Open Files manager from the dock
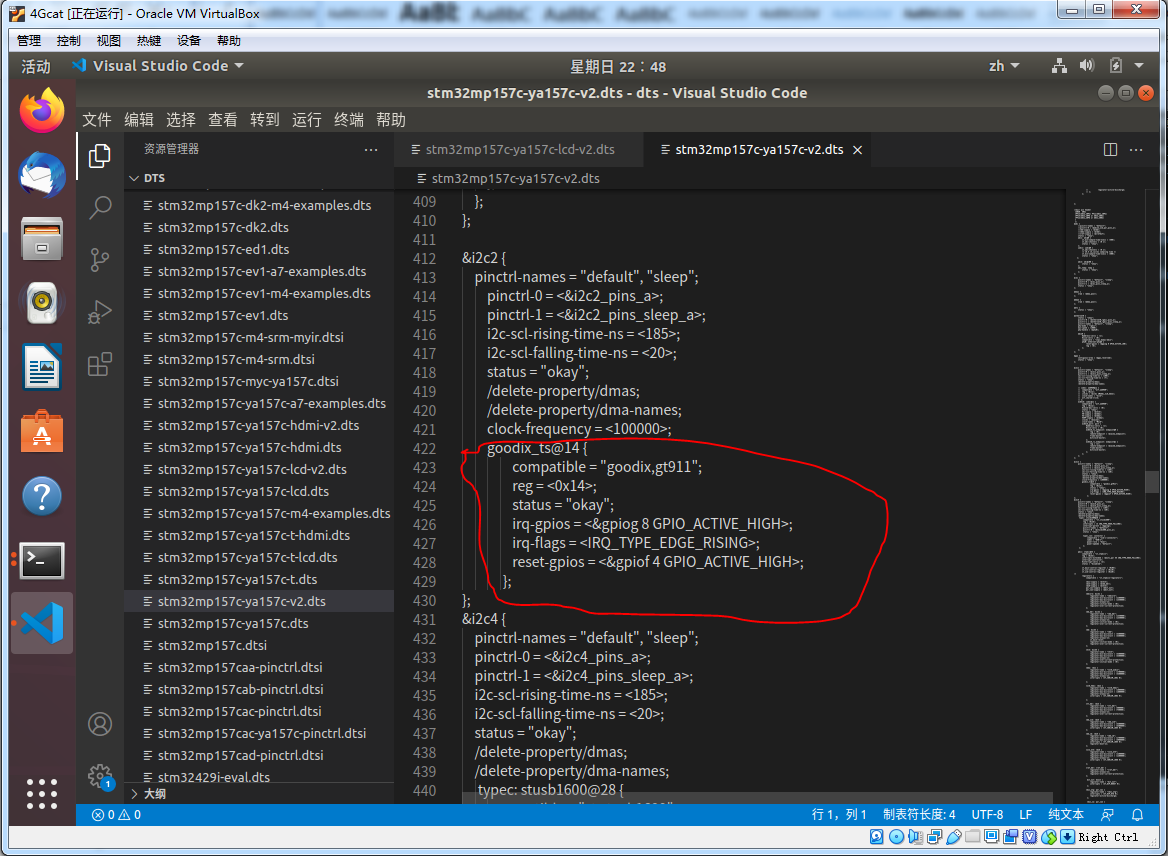The height and width of the screenshot is (856, 1168). tap(42, 239)
